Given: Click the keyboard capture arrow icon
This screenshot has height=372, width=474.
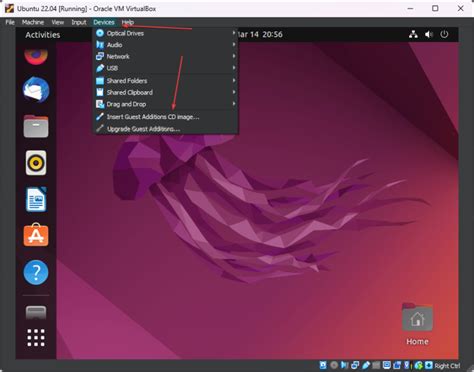Looking at the screenshot, I should (x=429, y=365).
